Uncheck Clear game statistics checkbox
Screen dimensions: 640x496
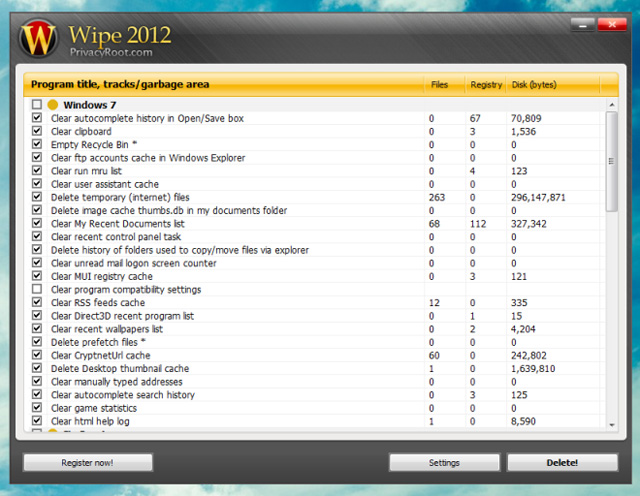pyautogui.click(x=37, y=407)
